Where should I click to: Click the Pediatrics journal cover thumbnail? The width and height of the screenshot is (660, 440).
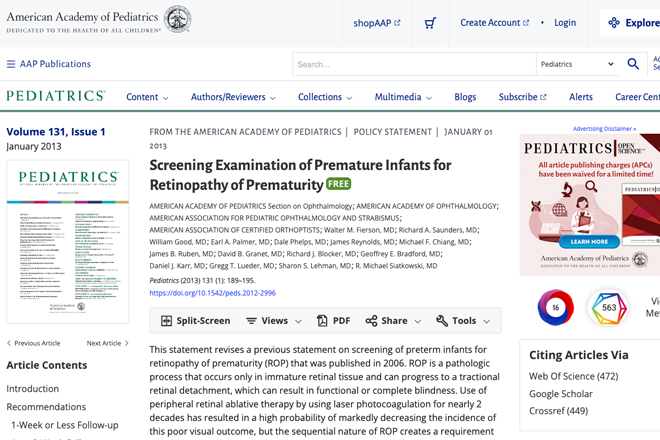point(68,242)
